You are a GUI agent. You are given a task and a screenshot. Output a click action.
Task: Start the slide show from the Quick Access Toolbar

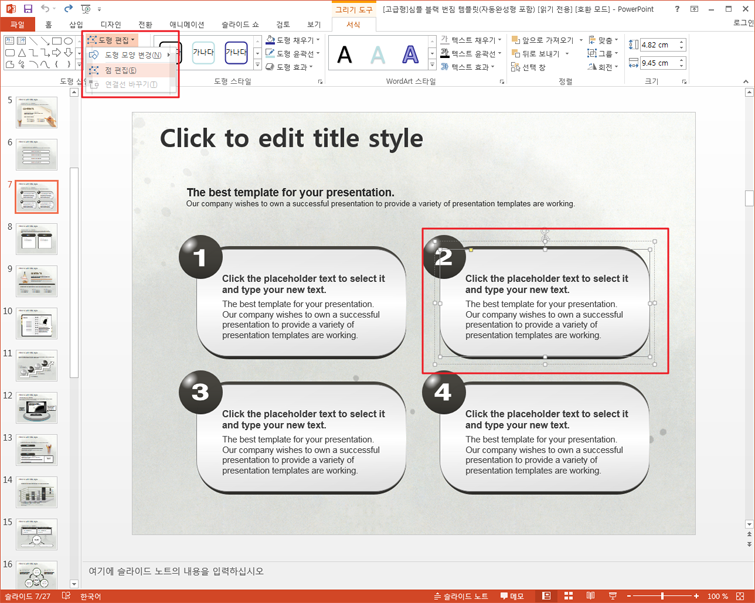click(86, 9)
